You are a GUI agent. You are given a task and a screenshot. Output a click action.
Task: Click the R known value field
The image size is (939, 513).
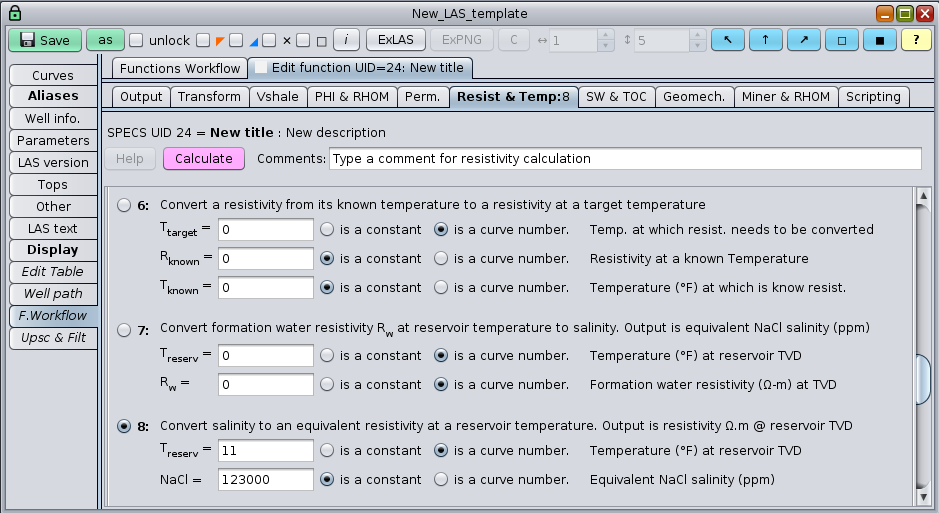click(x=265, y=259)
